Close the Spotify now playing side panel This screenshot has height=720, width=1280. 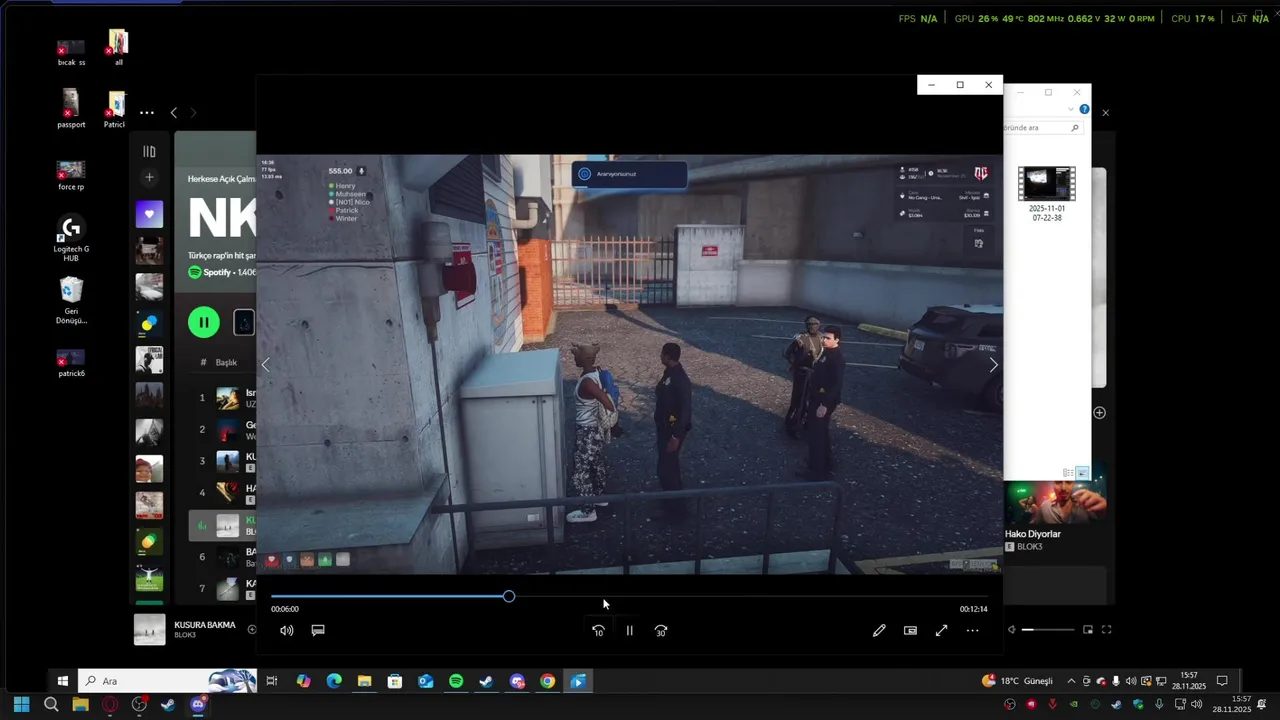pyautogui.click(x=1105, y=113)
